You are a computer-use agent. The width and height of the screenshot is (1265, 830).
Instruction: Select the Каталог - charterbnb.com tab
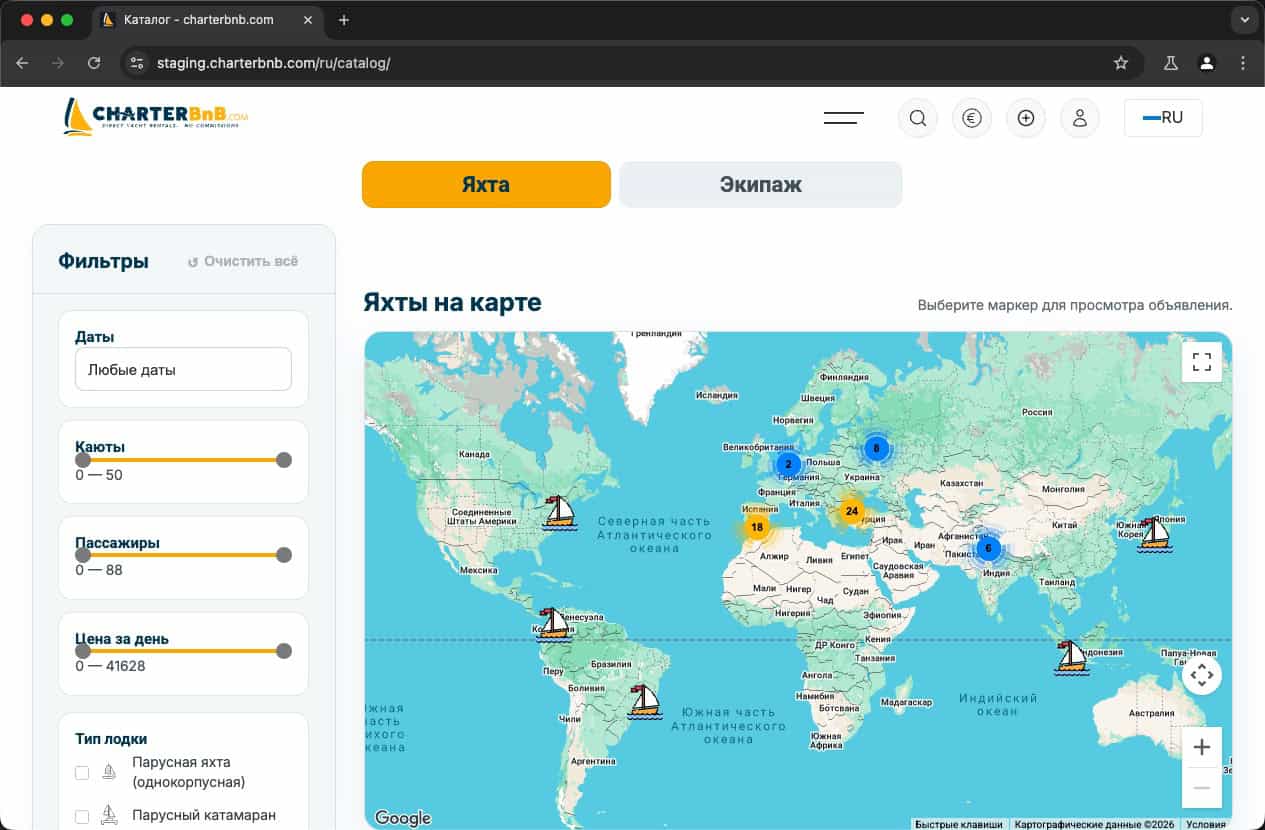click(209, 20)
